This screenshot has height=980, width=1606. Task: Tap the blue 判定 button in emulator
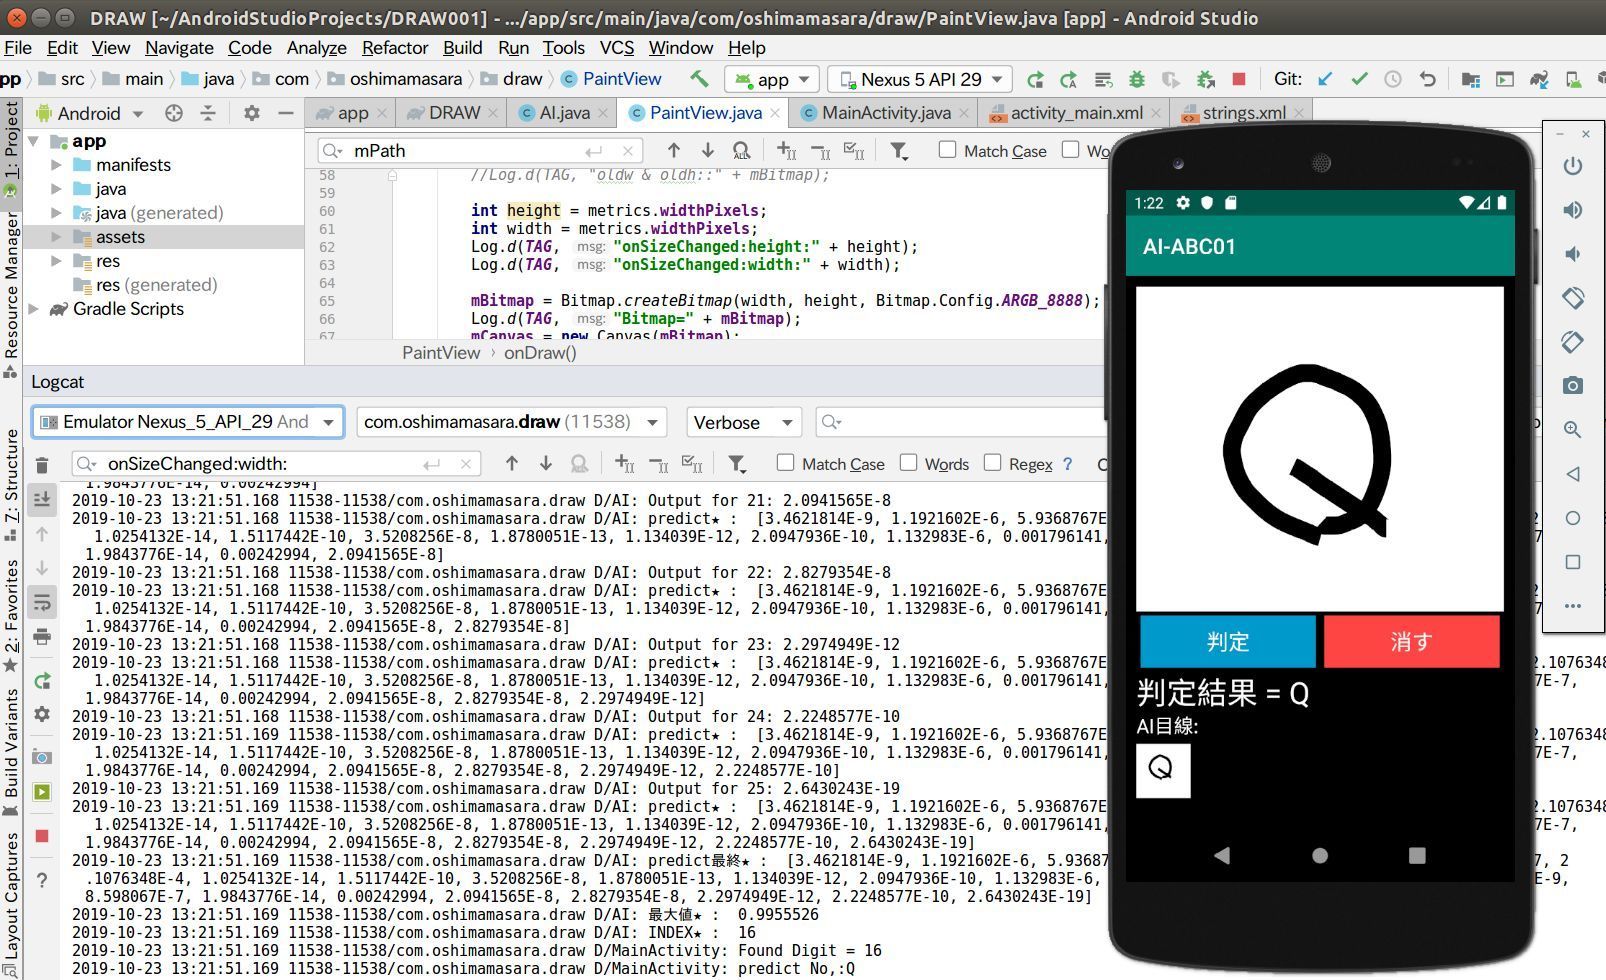(1228, 641)
